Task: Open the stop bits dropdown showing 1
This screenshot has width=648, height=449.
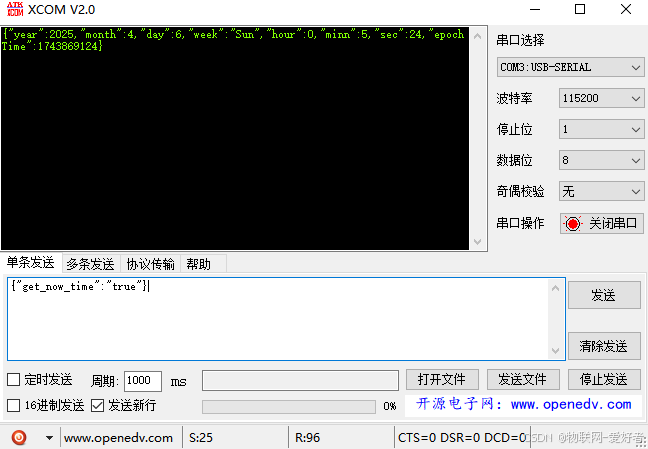Action: (x=601, y=129)
